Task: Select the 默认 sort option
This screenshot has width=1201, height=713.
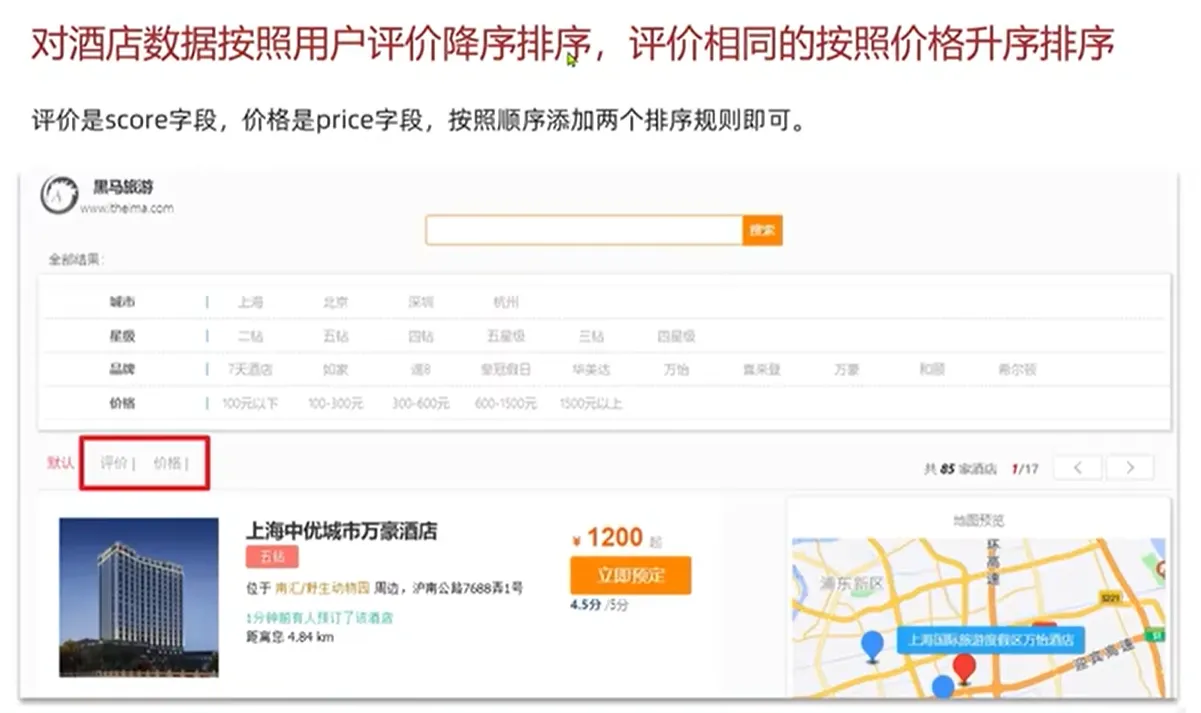Action: click(60, 463)
